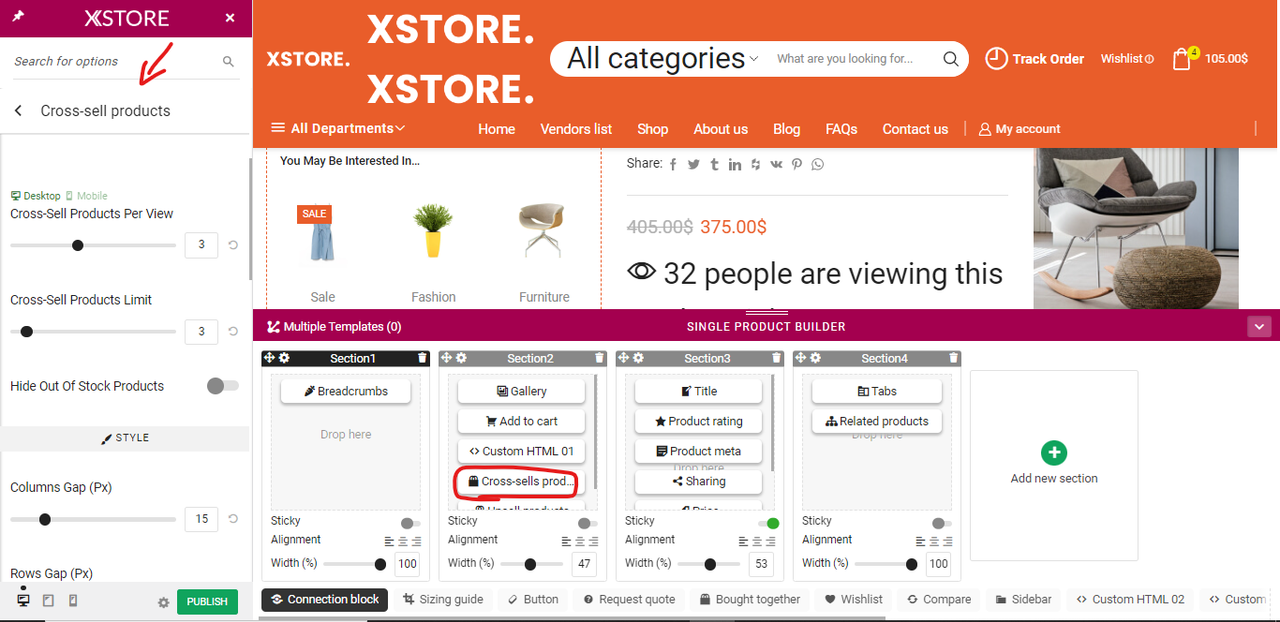Open the cart icon showing 105.00$
The height and width of the screenshot is (622, 1280).
coord(1183,58)
